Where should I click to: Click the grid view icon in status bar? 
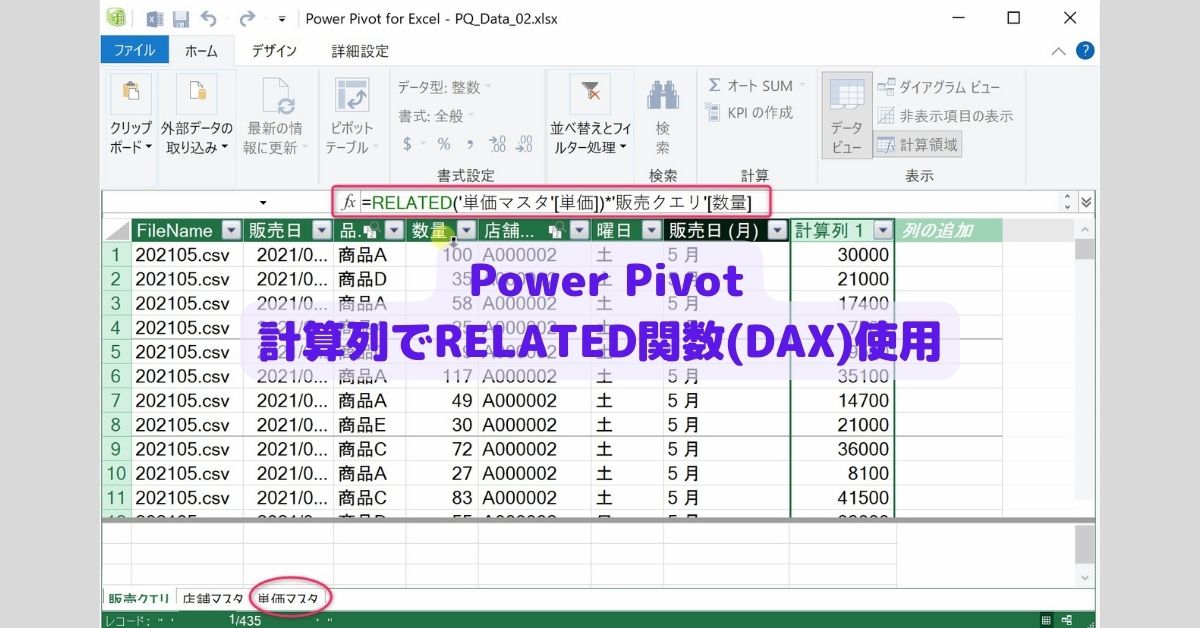1046,620
